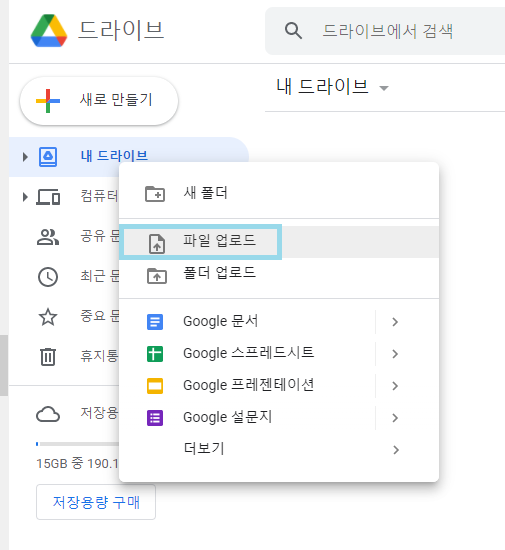Screen dimensions: 505x550
Task: Click the 내 드라이브 sidebar drive icon
Action: [x=48, y=157]
